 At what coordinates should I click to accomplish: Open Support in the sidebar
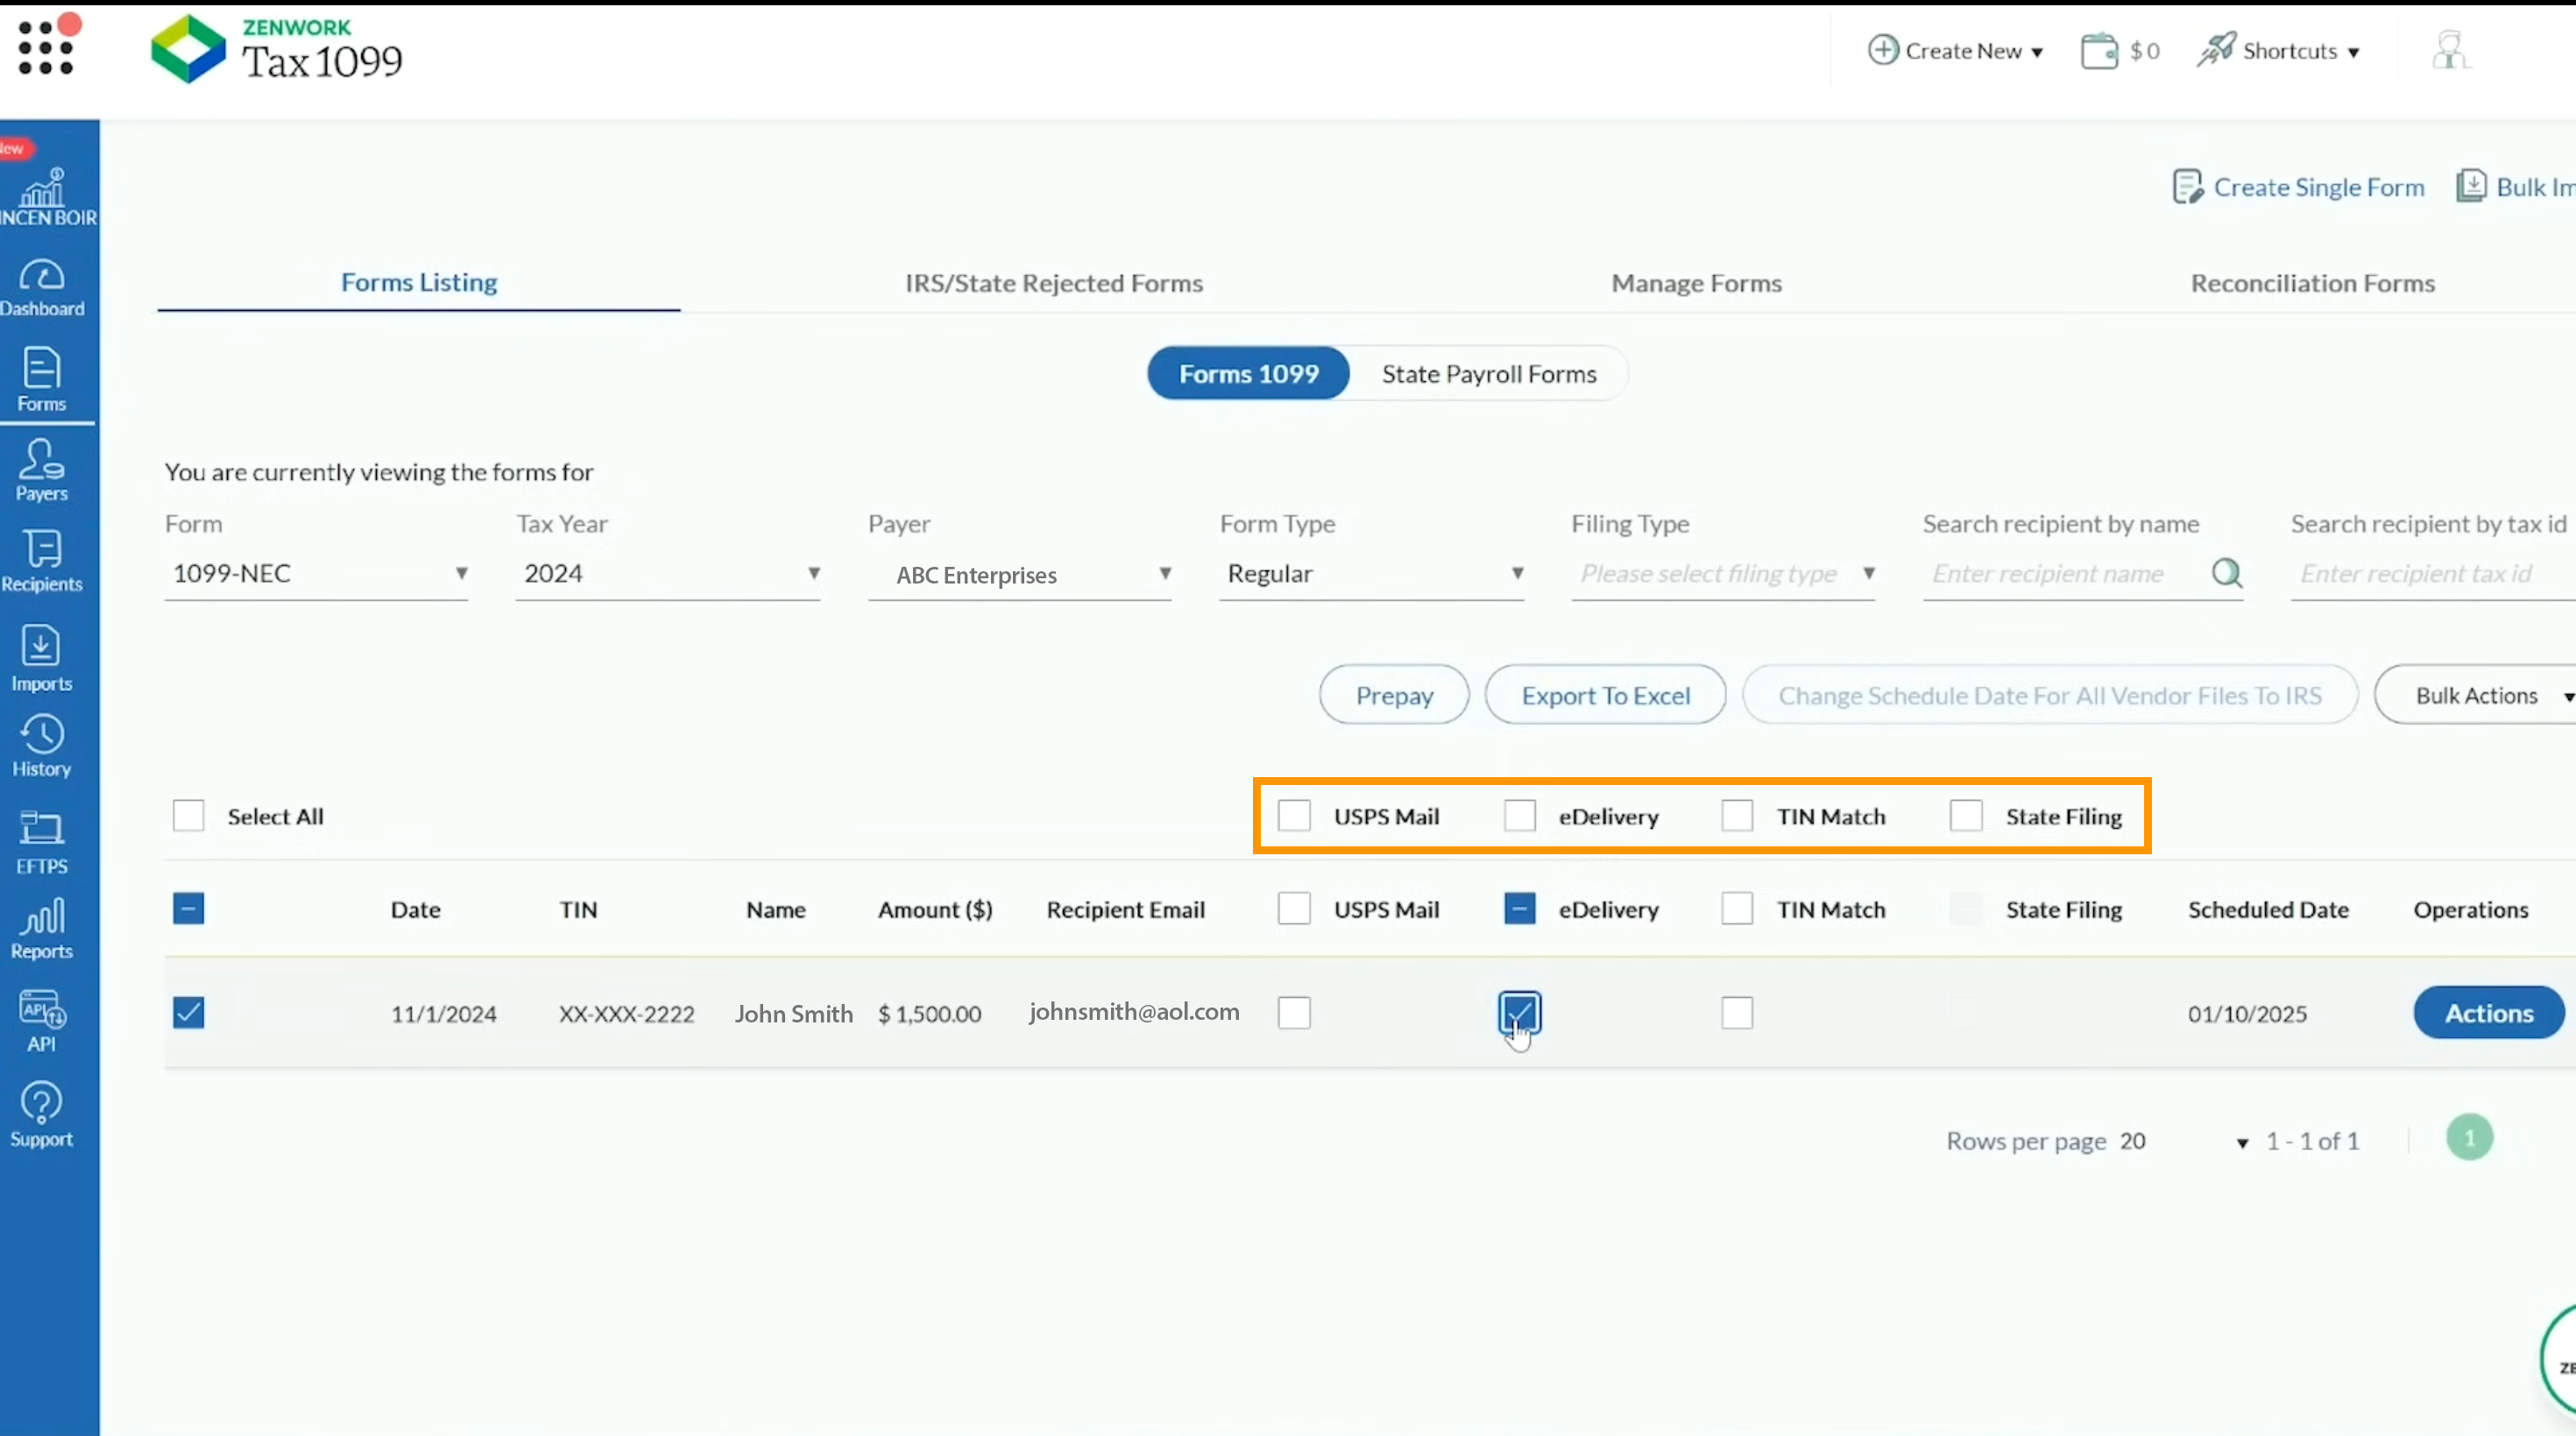point(42,1115)
